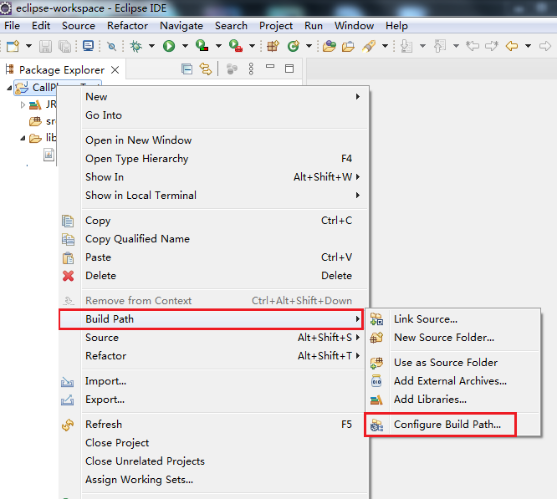Minimize the Package Explorer view
Viewport: 557px width, 500px height.
click(x=270, y=66)
